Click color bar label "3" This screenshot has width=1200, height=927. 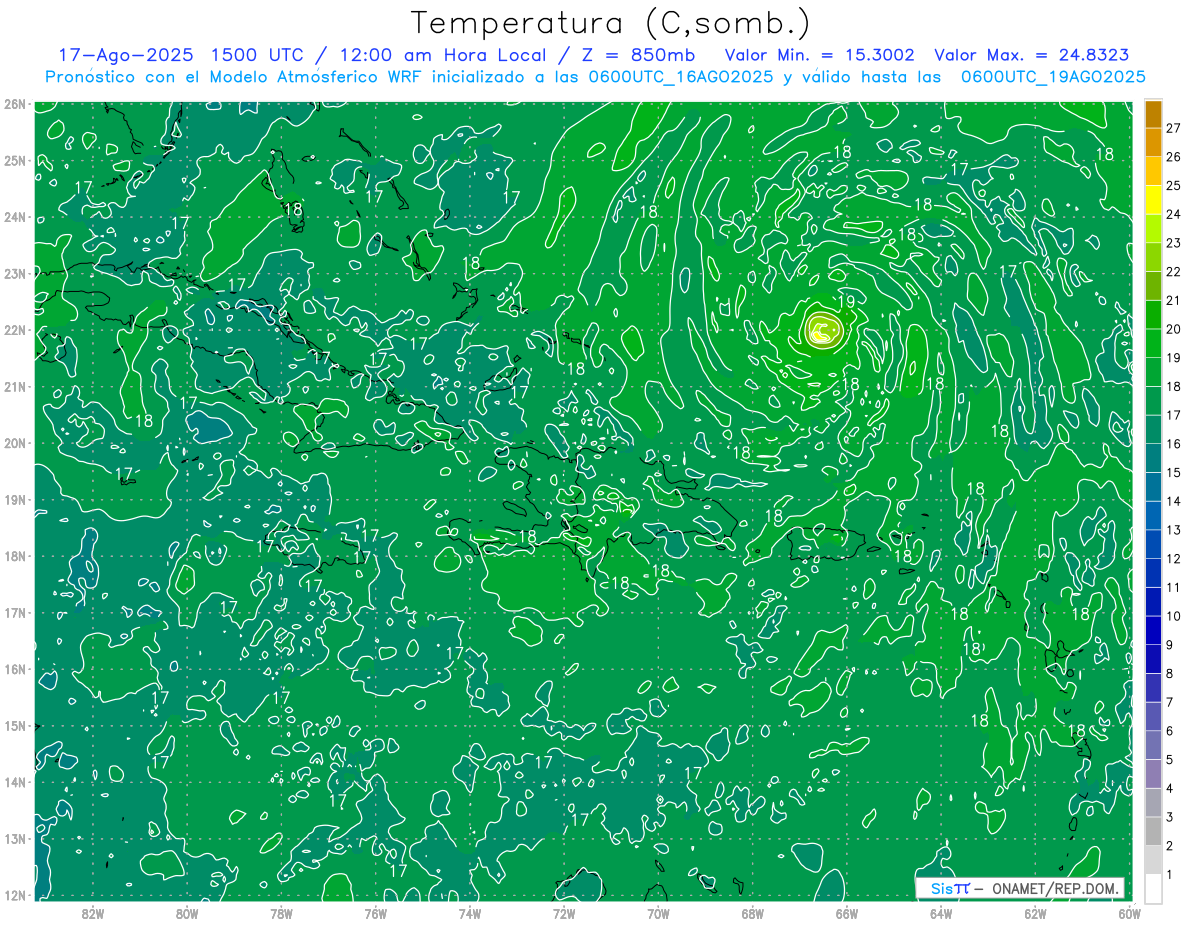[x=1170, y=817]
